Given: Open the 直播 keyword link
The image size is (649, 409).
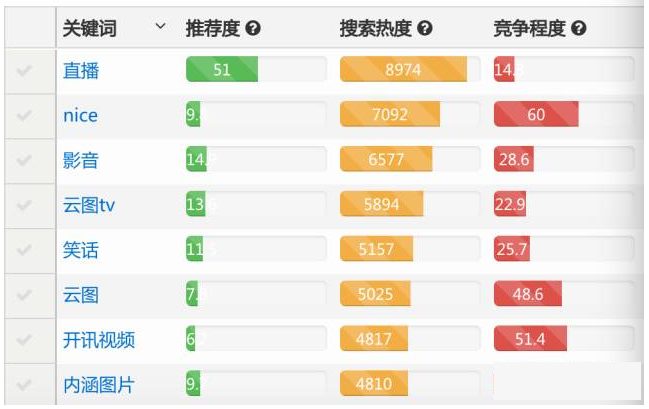Looking at the screenshot, I should 81,70.
